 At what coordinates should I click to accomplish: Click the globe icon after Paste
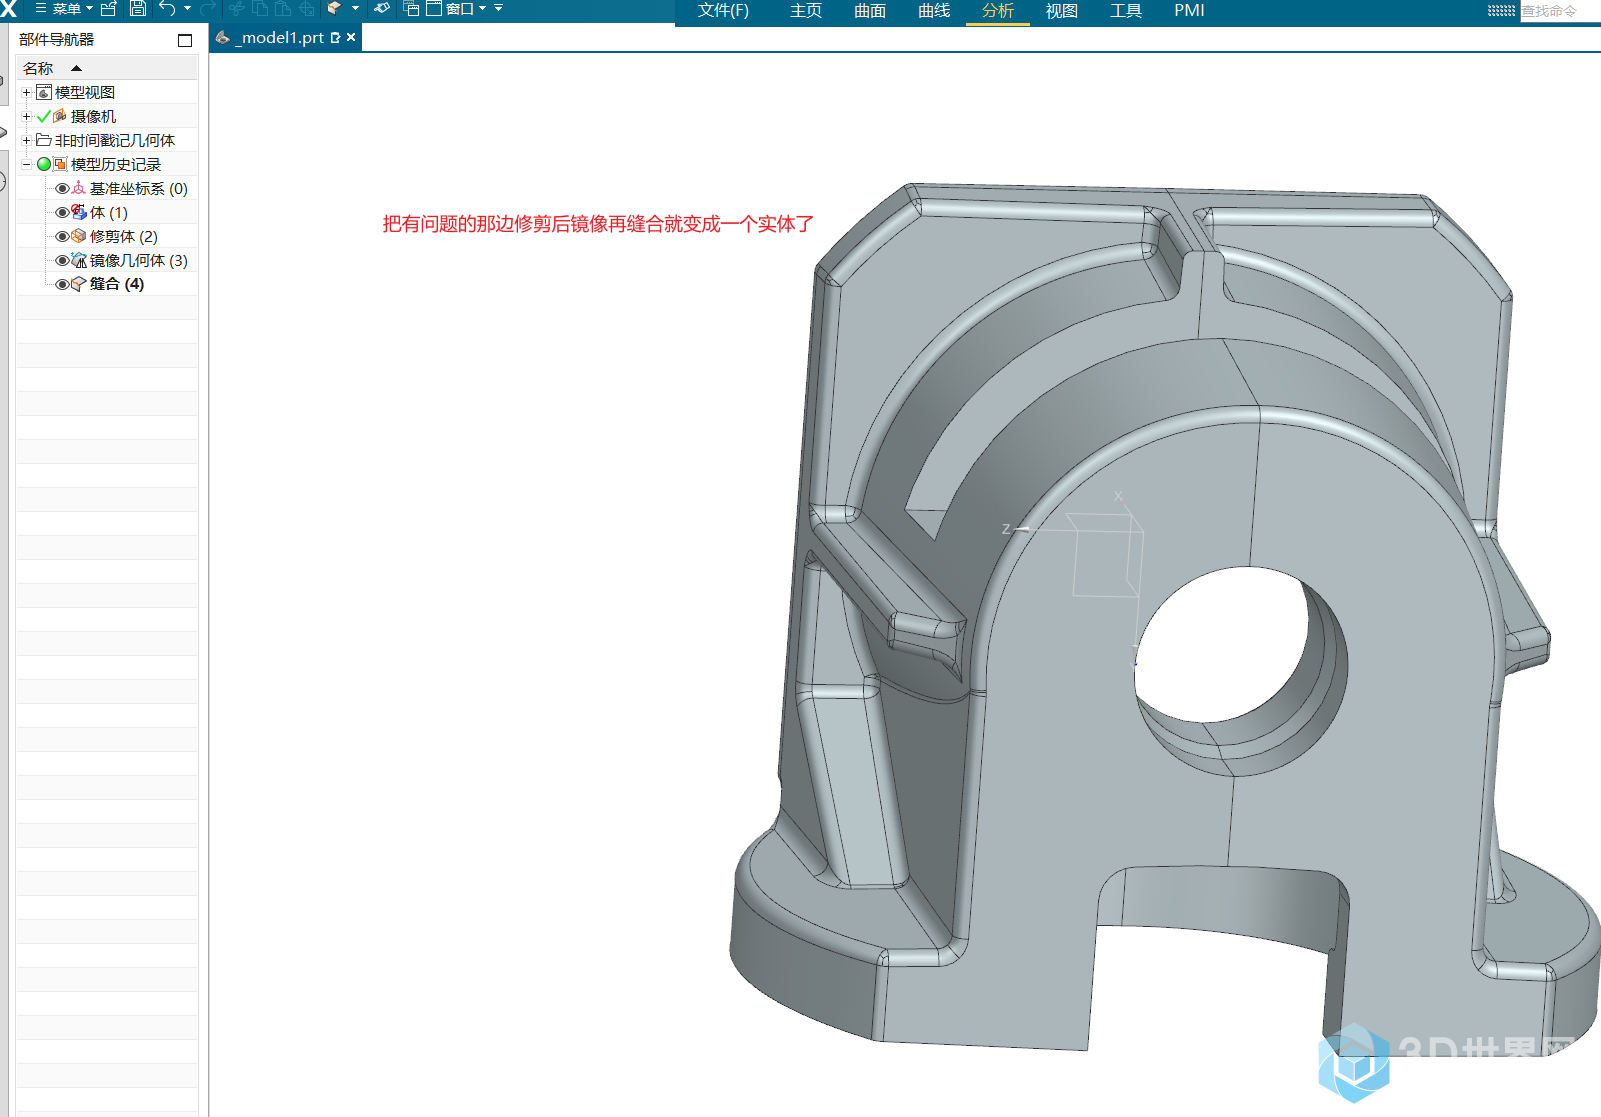[x=306, y=9]
